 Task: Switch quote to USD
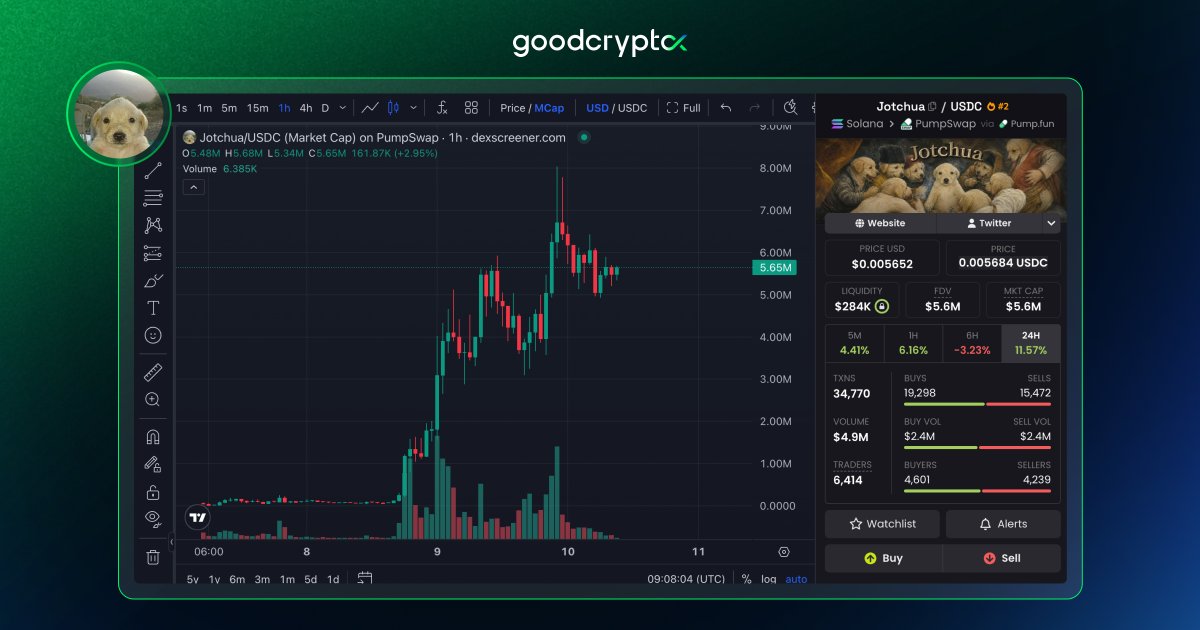(x=597, y=108)
